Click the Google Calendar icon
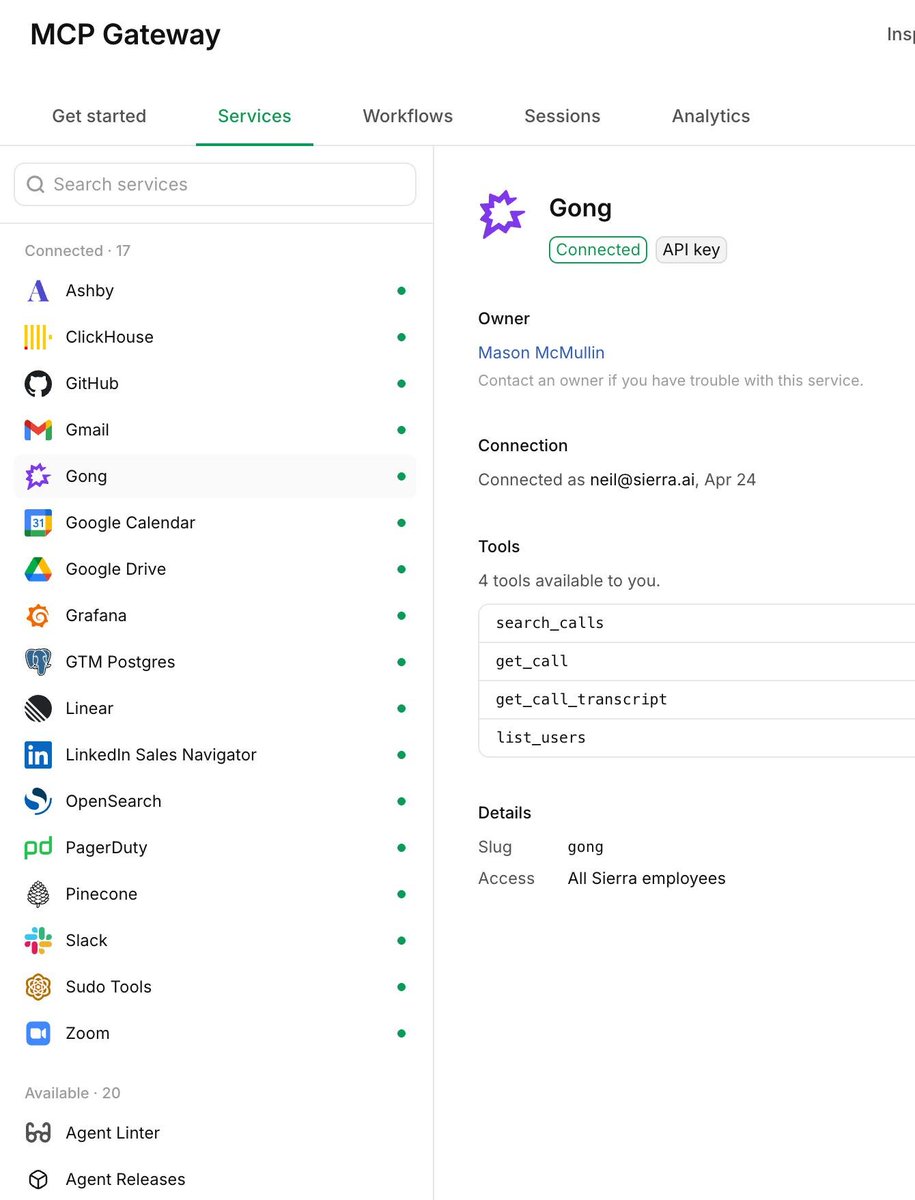This screenshot has width=915, height=1200. click(x=38, y=523)
